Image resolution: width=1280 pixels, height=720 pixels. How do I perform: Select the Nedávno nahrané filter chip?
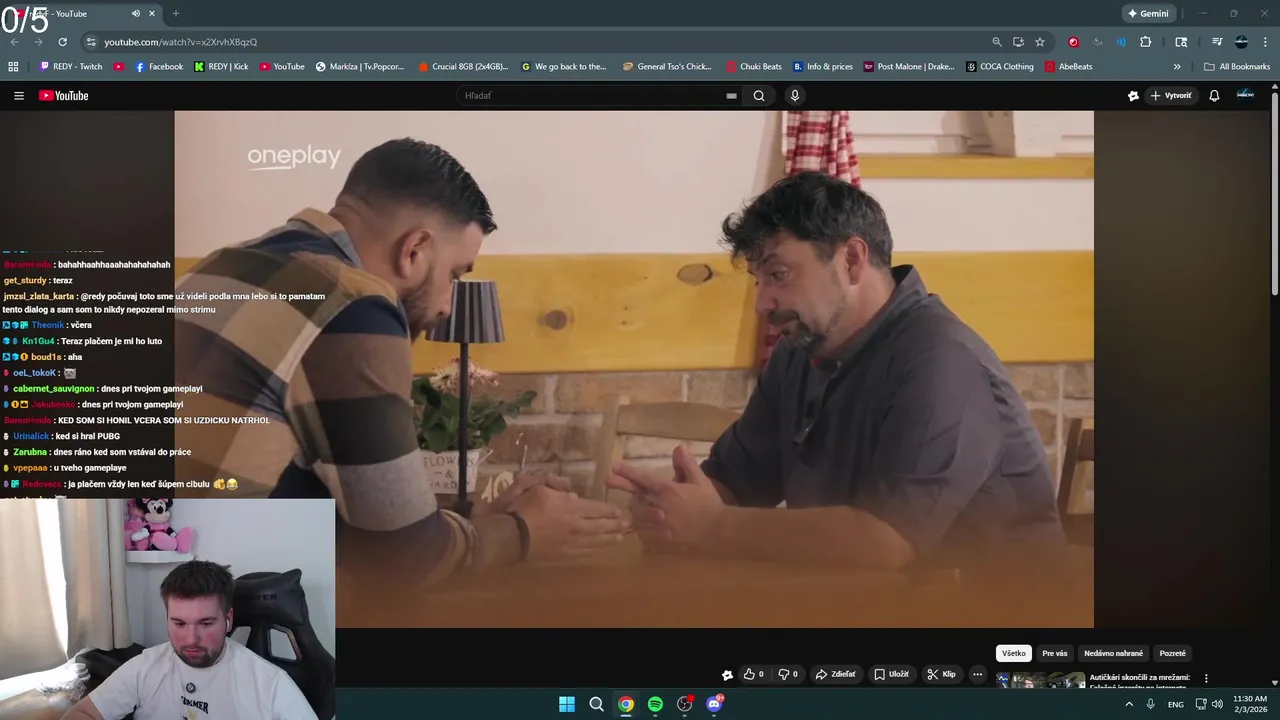(x=1113, y=653)
